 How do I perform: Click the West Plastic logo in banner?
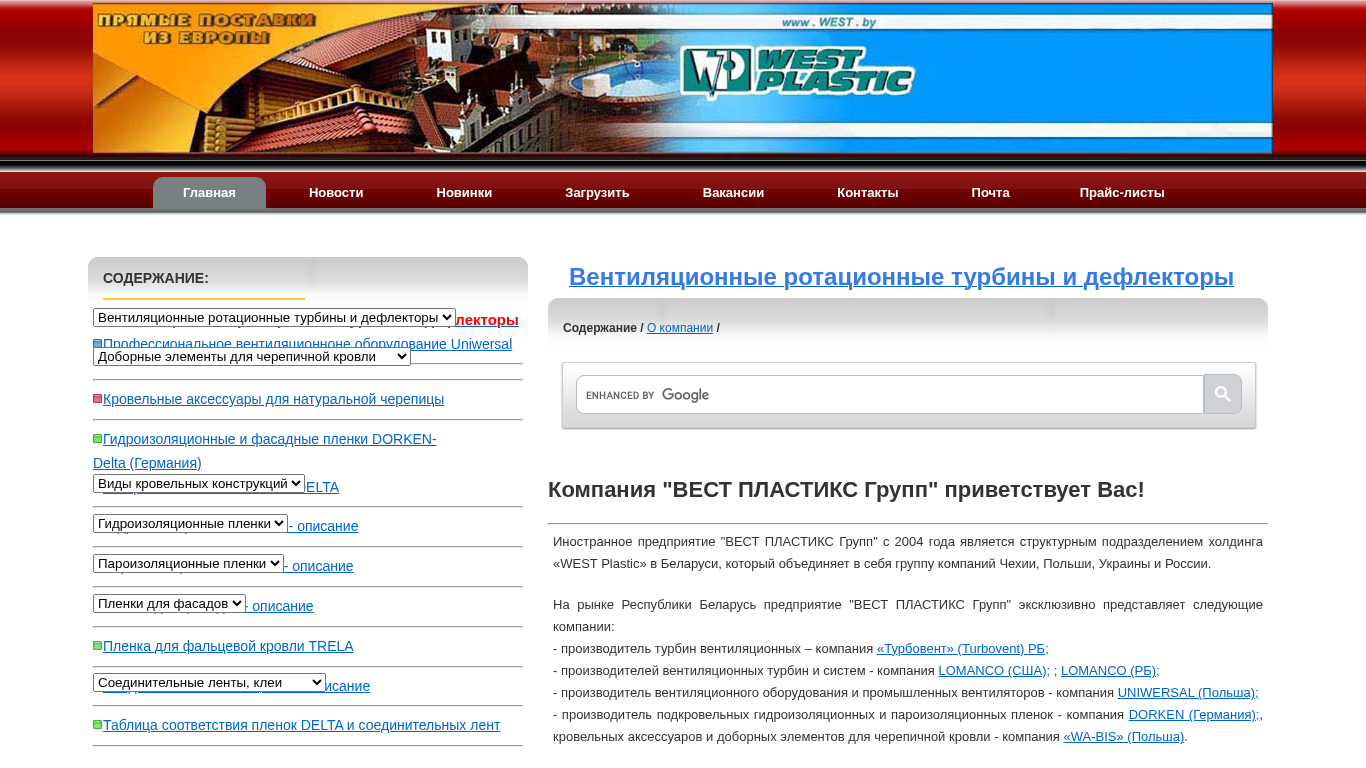tap(798, 72)
